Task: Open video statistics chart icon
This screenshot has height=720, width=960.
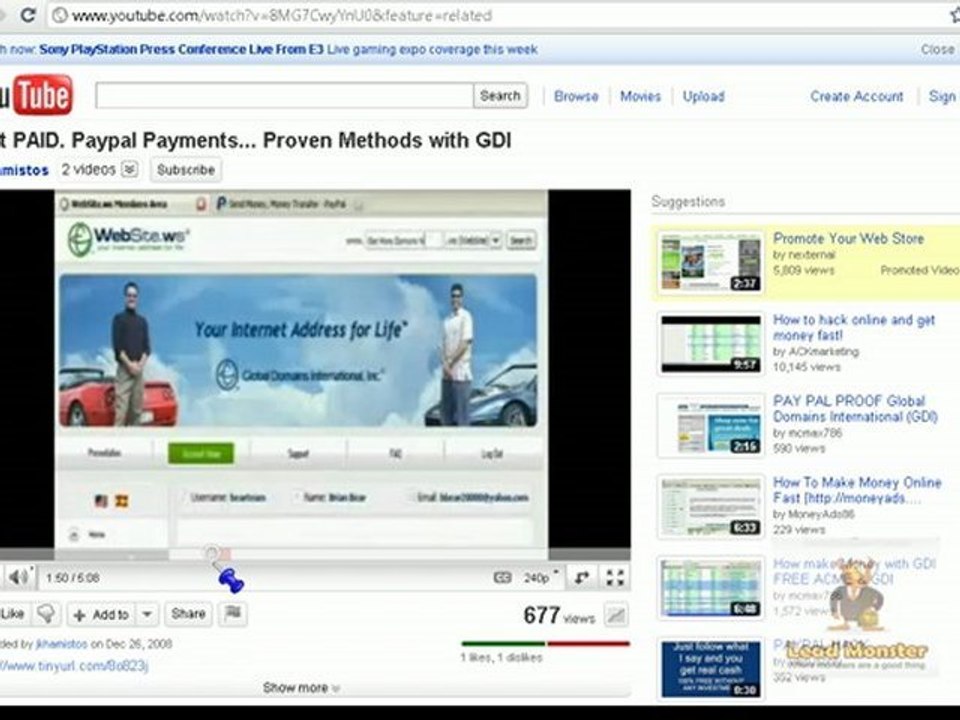Action: pos(617,615)
